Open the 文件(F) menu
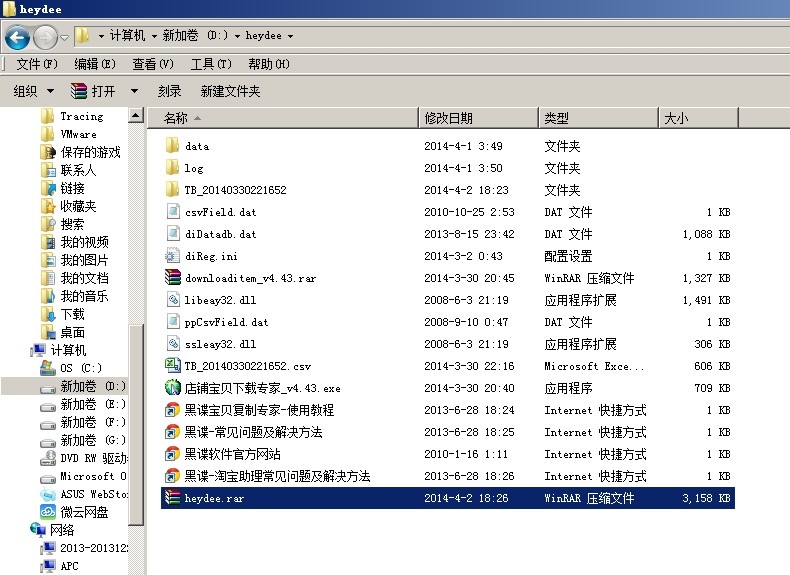 tap(37, 64)
